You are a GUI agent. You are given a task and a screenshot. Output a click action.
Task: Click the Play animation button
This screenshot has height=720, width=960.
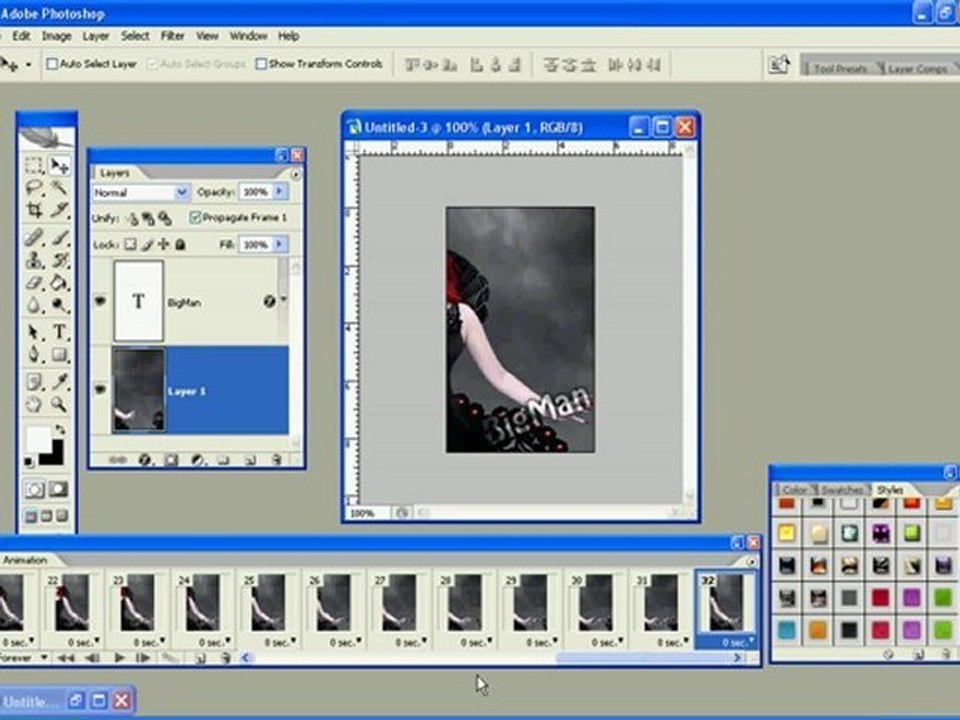[x=120, y=657]
